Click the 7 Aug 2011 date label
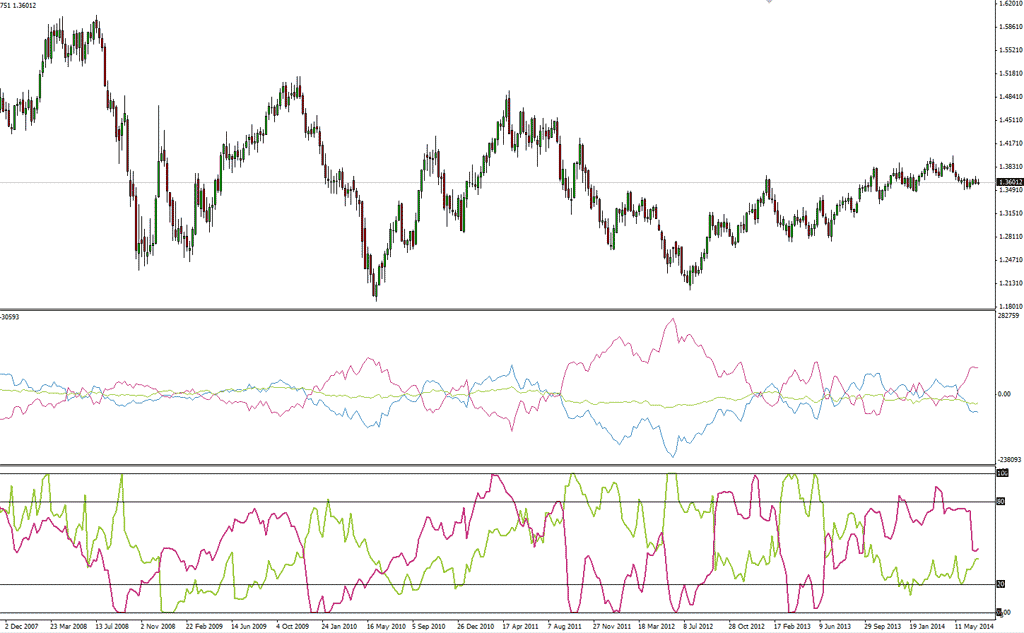This screenshot has height=633, width=1024. [x=564, y=626]
